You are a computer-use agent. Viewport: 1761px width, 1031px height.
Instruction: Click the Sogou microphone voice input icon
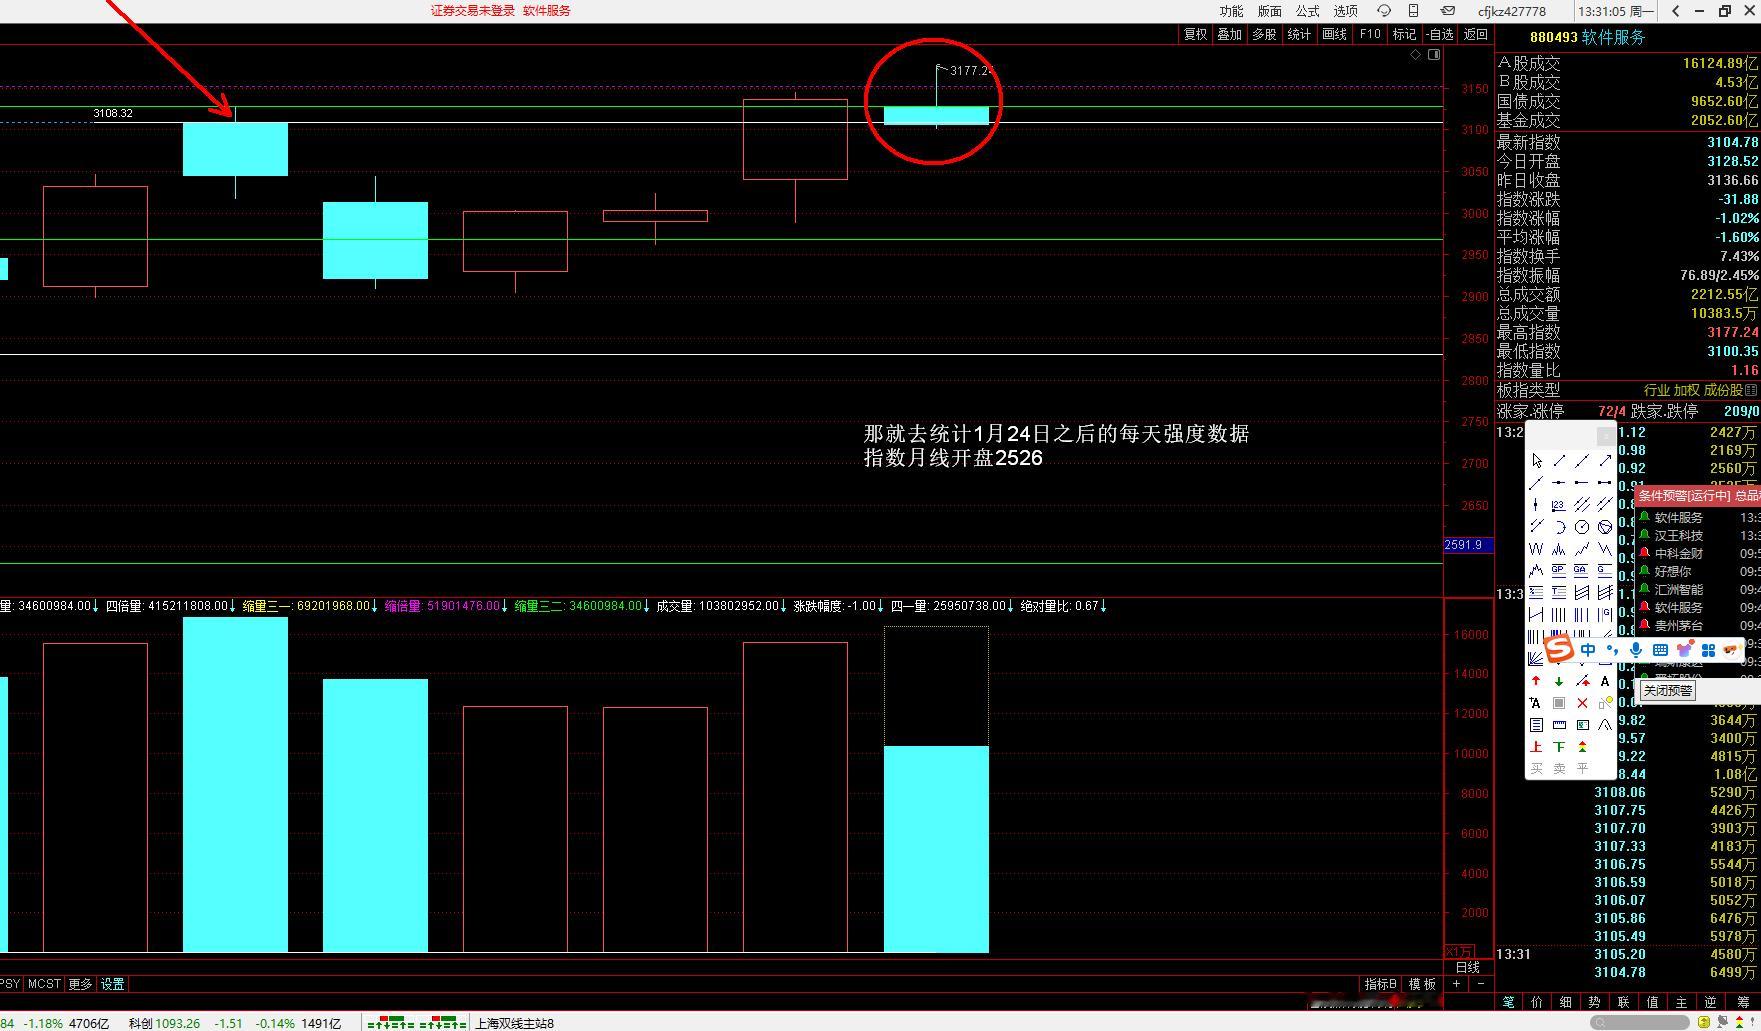tap(1636, 650)
